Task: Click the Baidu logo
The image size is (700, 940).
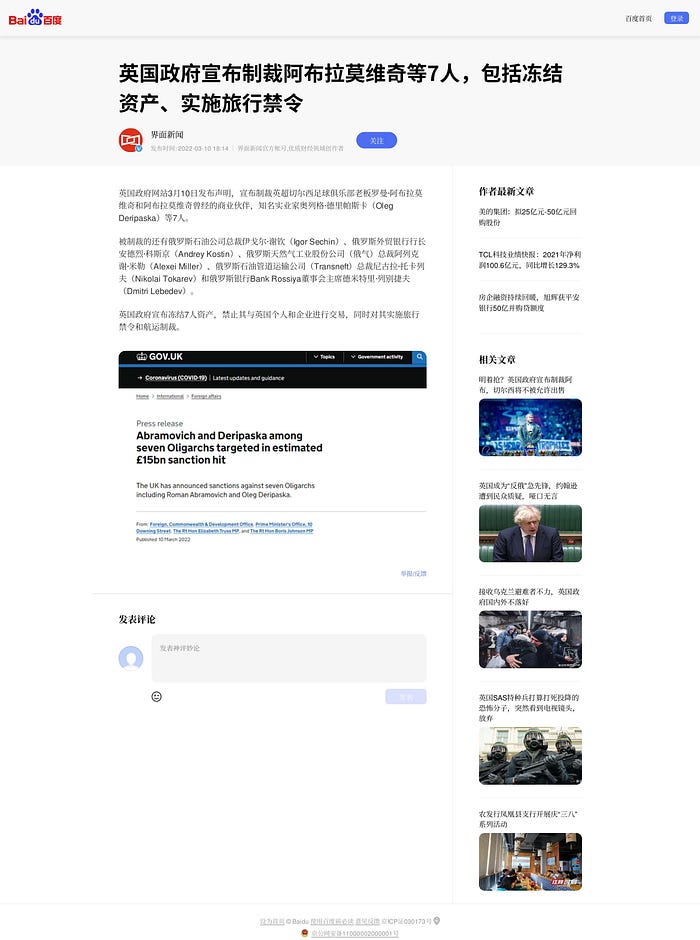Action: (35, 18)
